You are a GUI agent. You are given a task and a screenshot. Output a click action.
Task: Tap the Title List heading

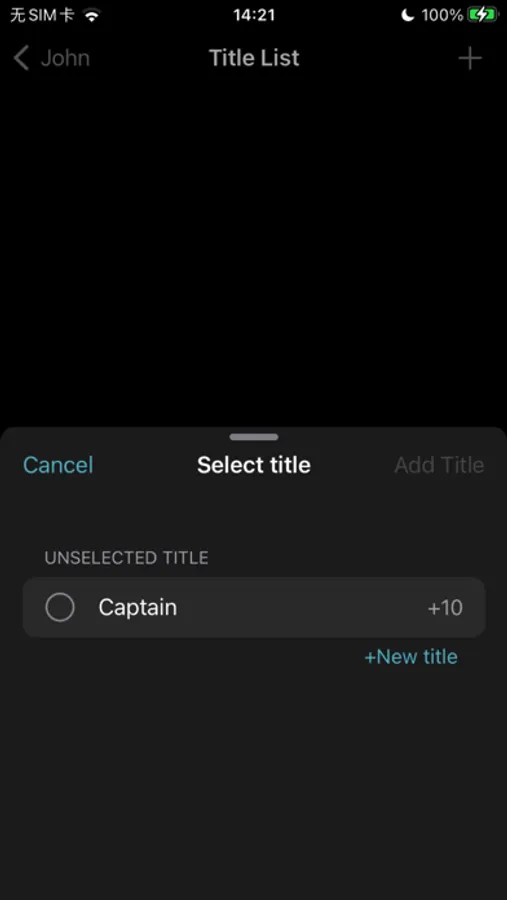point(254,58)
